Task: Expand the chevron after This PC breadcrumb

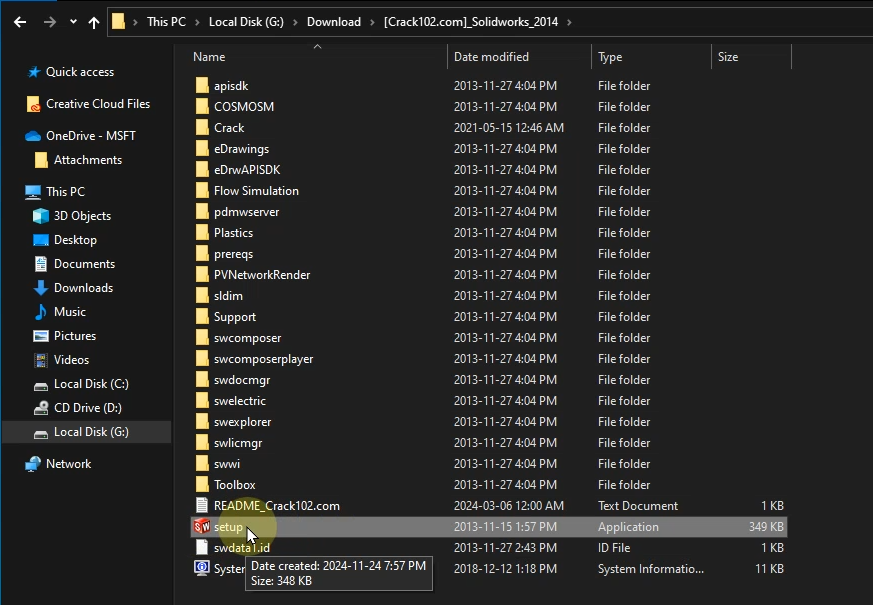Action: (x=199, y=22)
